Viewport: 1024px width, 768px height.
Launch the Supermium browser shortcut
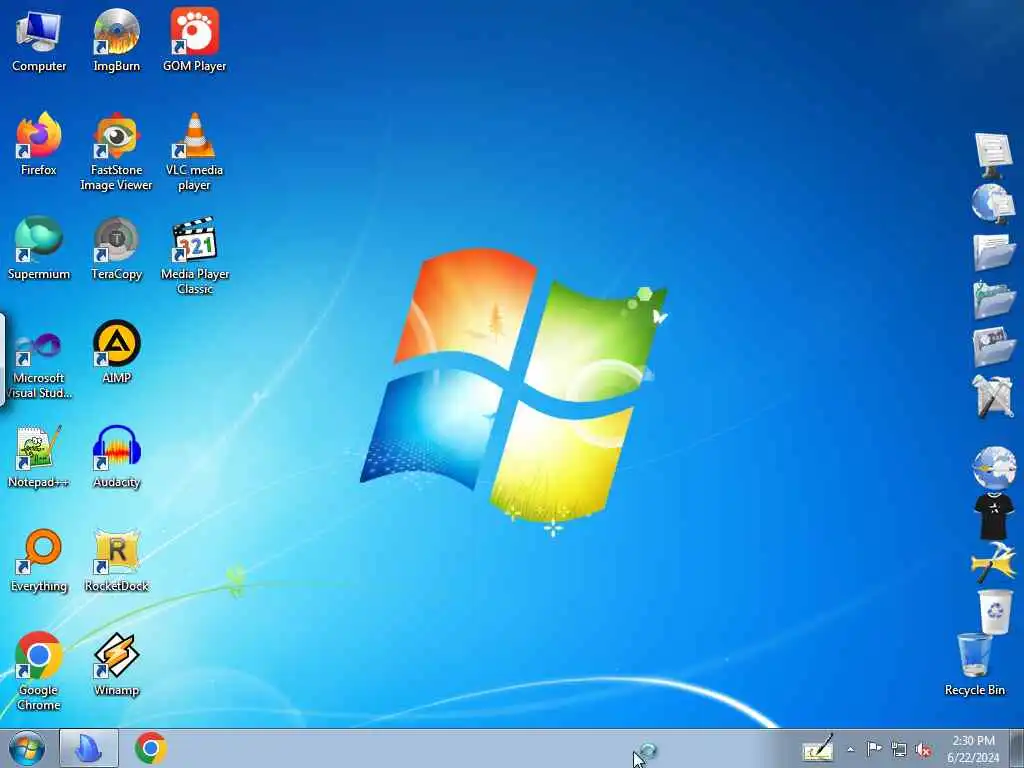tap(39, 248)
